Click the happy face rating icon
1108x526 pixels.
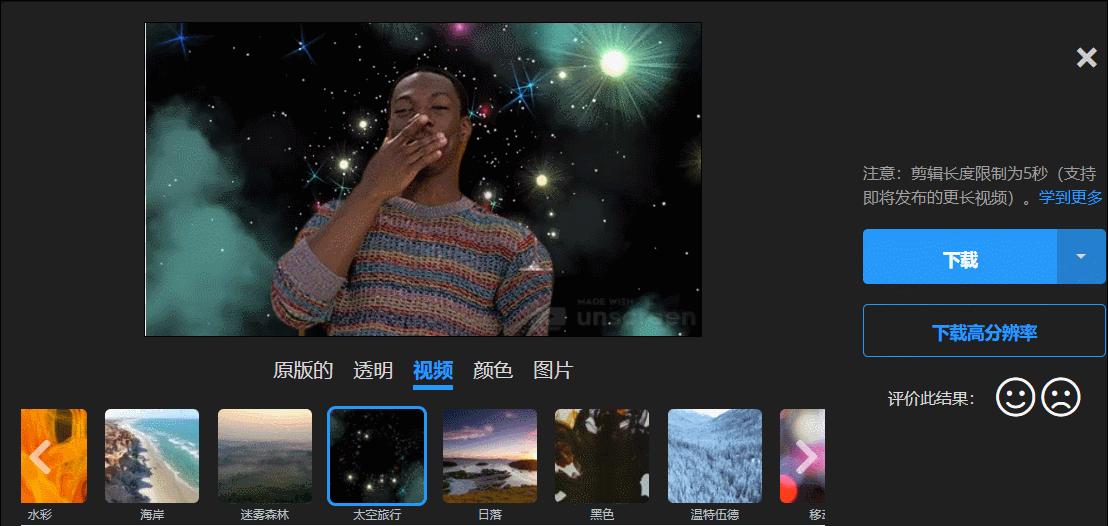pos(1015,397)
